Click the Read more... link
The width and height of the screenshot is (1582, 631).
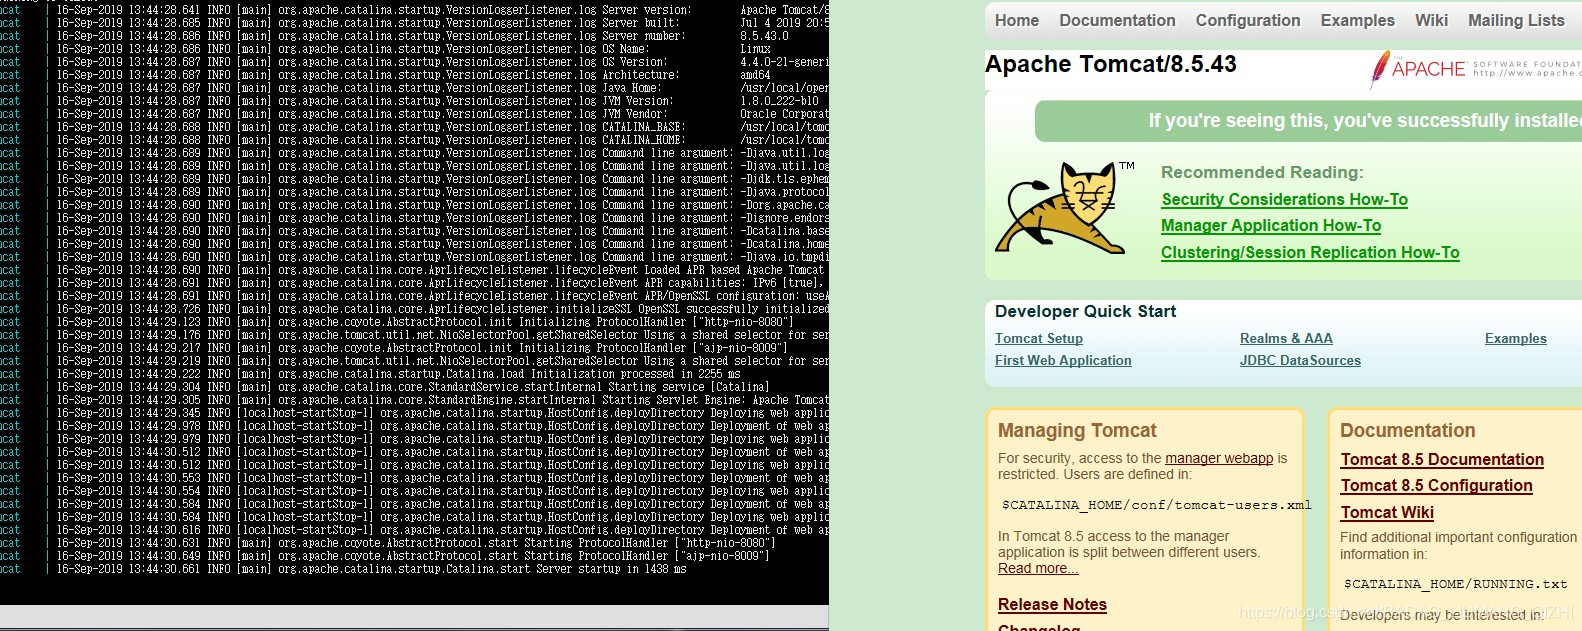click(1038, 568)
